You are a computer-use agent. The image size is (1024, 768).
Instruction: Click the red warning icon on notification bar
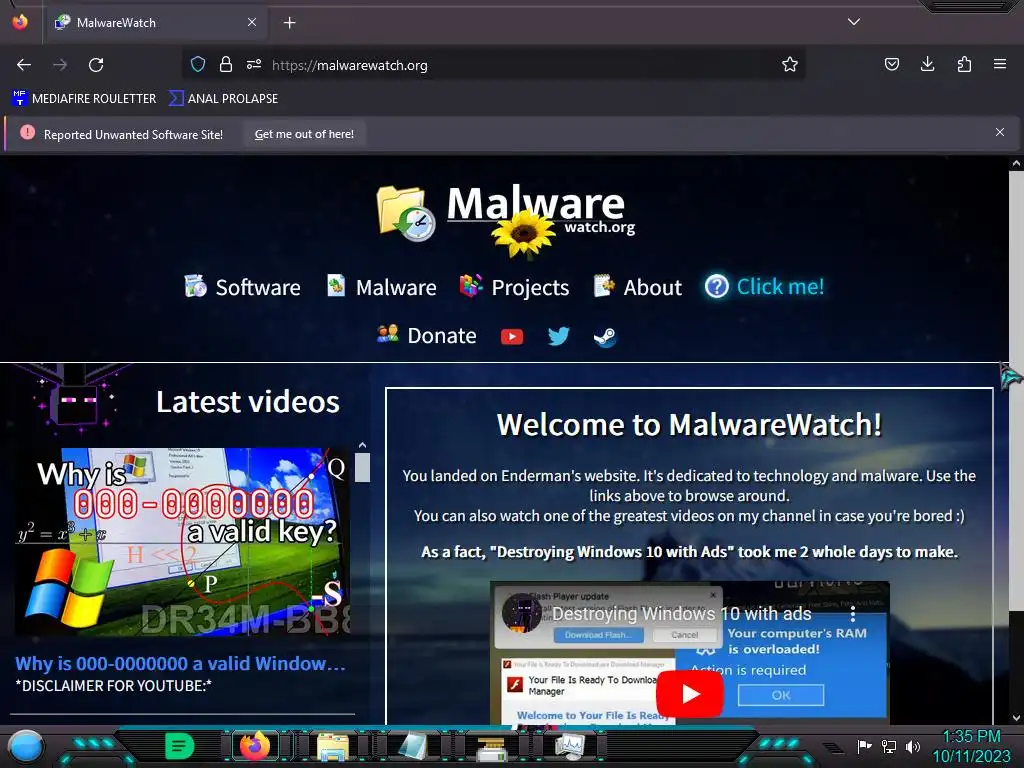tap(27, 133)
